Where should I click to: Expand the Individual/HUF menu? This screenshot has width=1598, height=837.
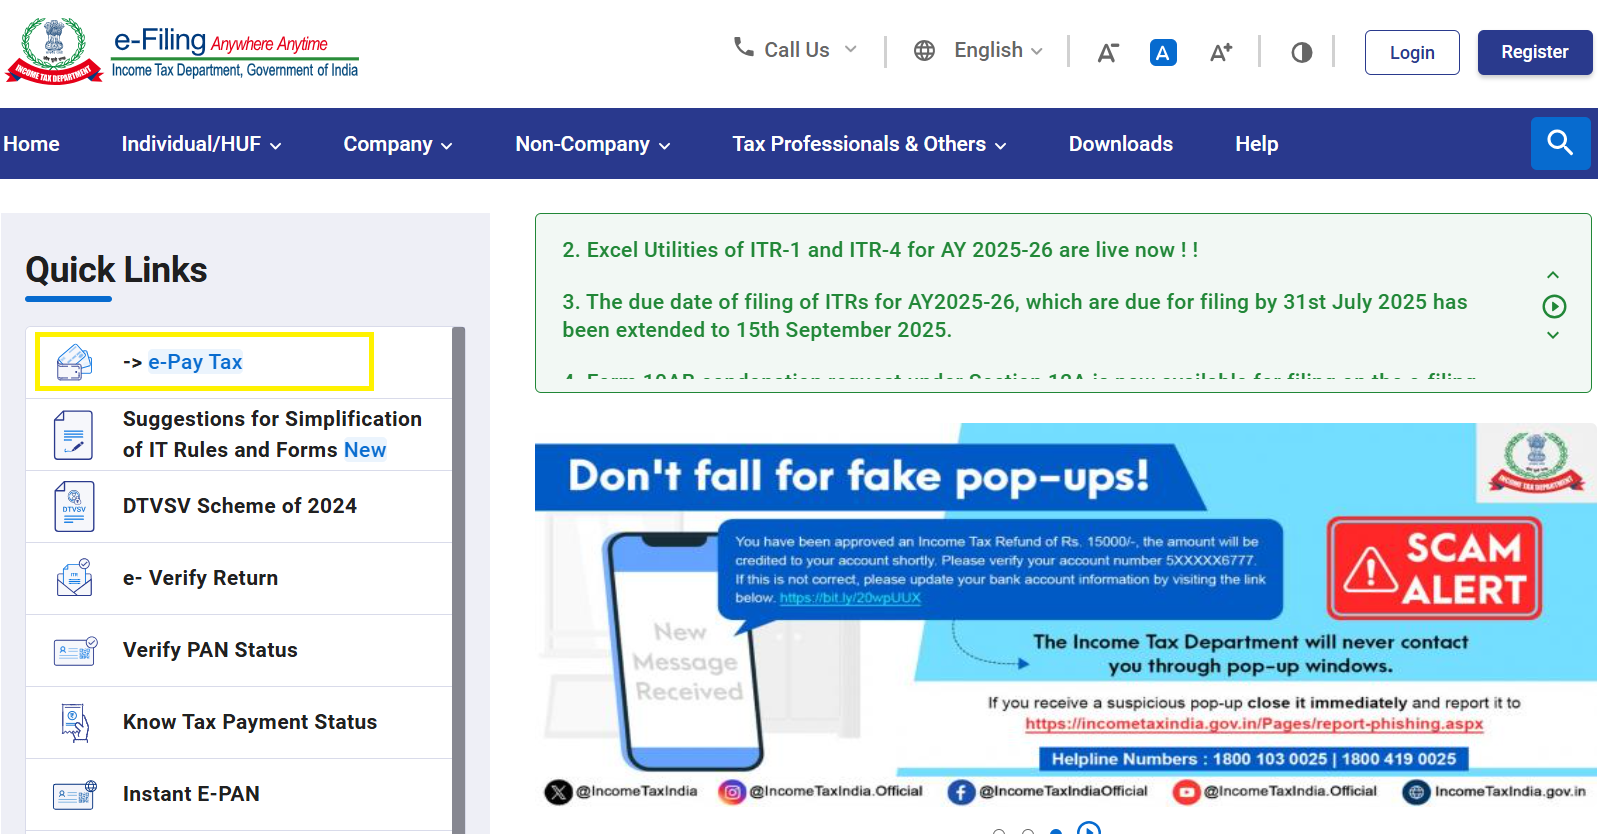[201, 144]
